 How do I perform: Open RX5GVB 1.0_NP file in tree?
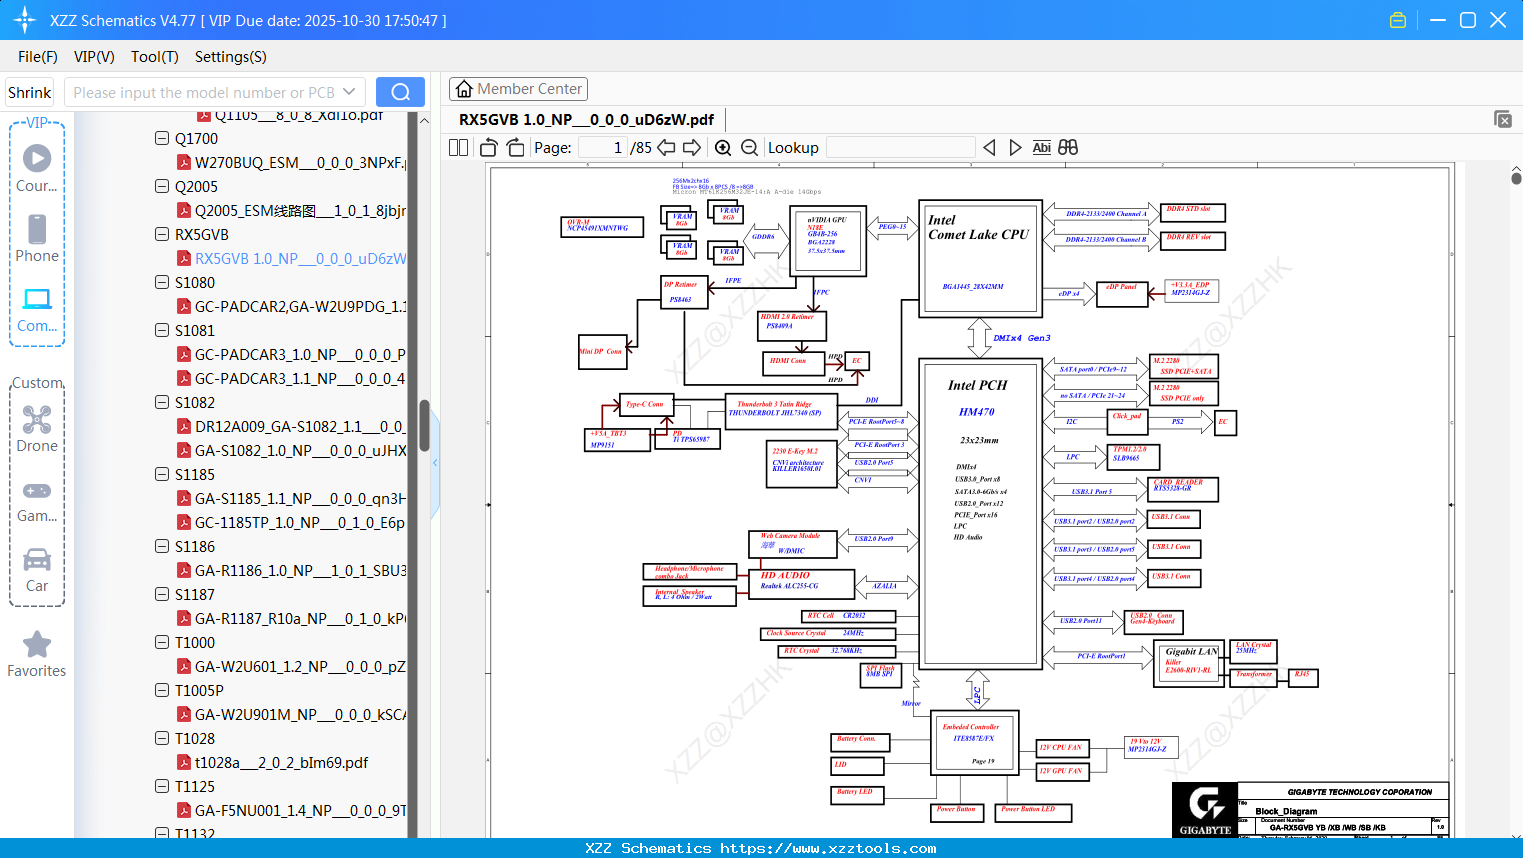click(301, 258)
